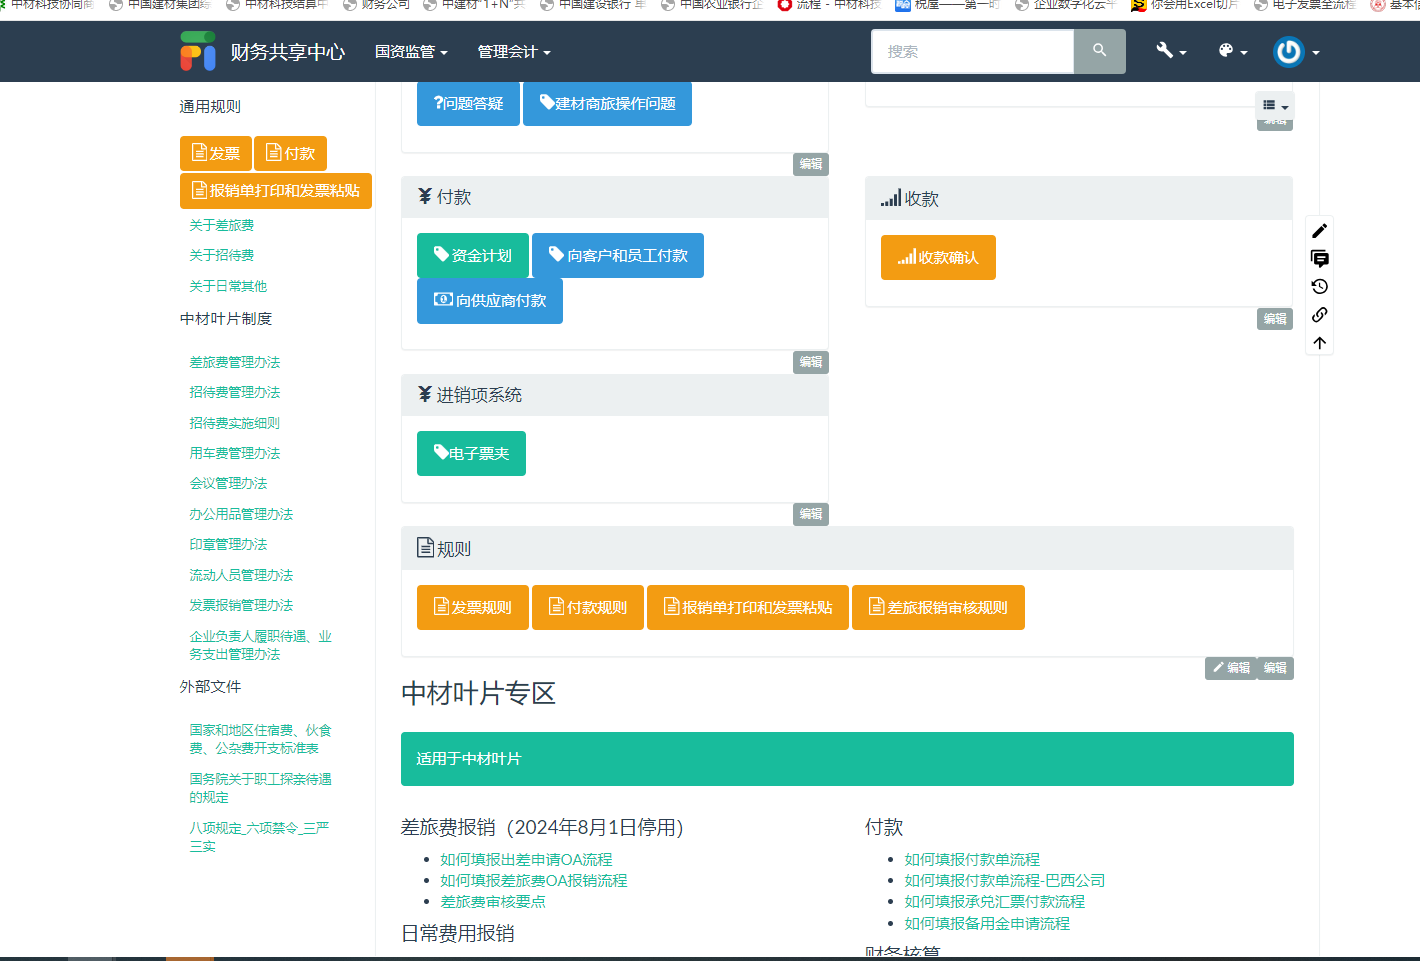Open 如何填报差旅费OA报销流程 link

pyautogui.click(x=534, y=880)
